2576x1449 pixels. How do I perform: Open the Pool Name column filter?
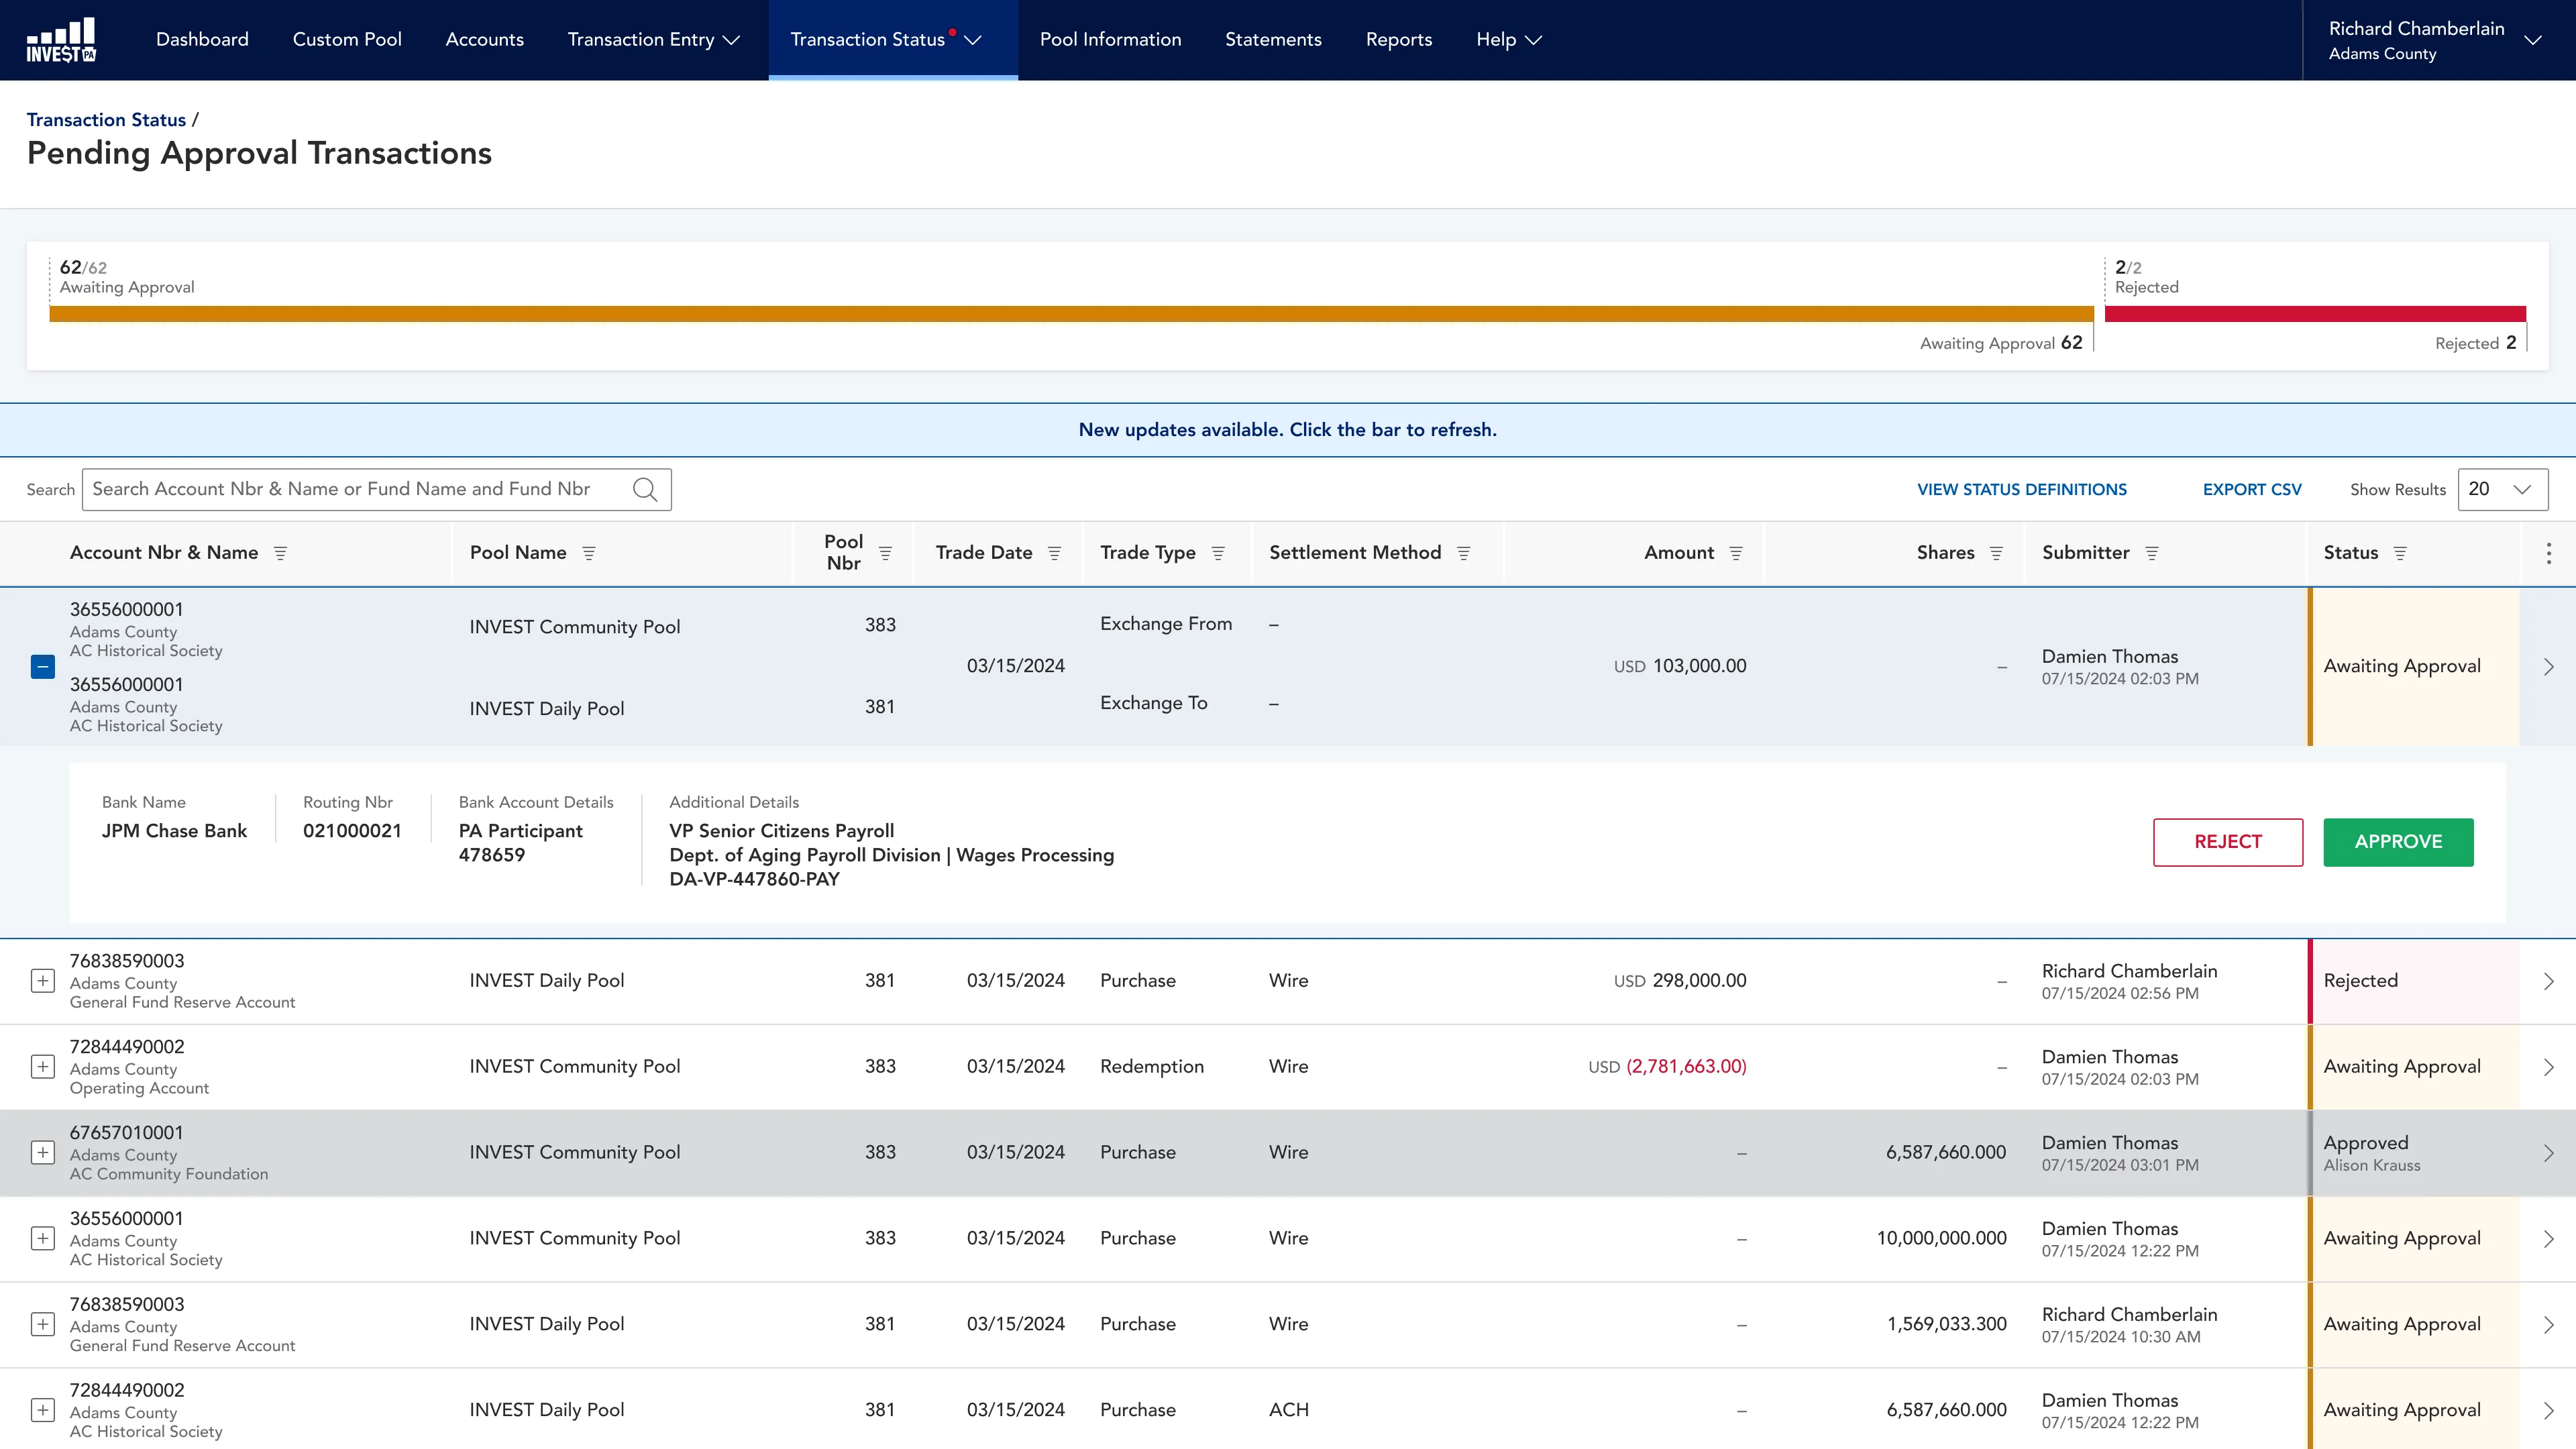[589, 553]
